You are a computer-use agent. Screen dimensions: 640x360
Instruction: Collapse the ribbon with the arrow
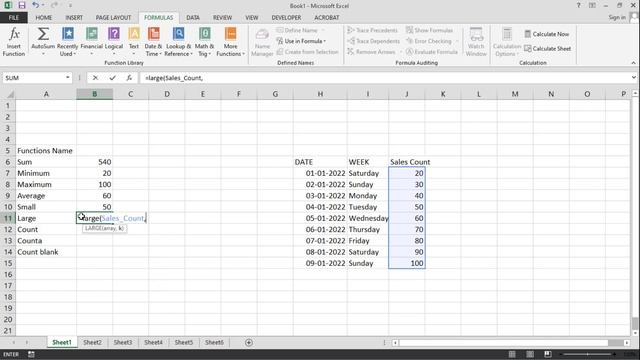pyautogui.click(x=633, y=63)
